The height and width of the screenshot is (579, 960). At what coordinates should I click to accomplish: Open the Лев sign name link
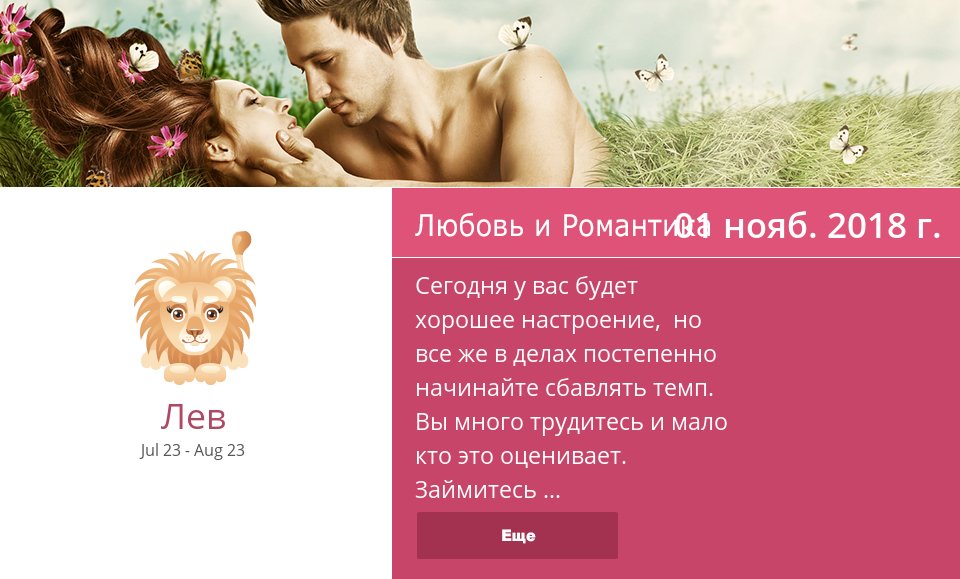[x=193, y=417]
